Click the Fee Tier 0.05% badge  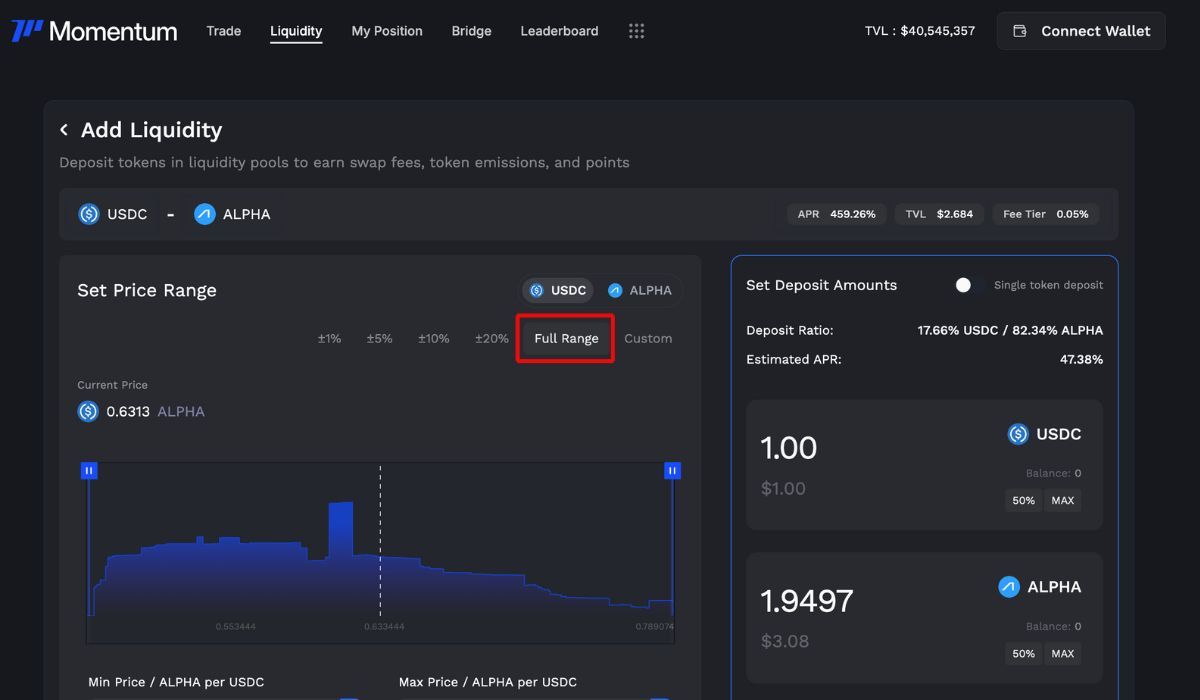(1046, 214)
